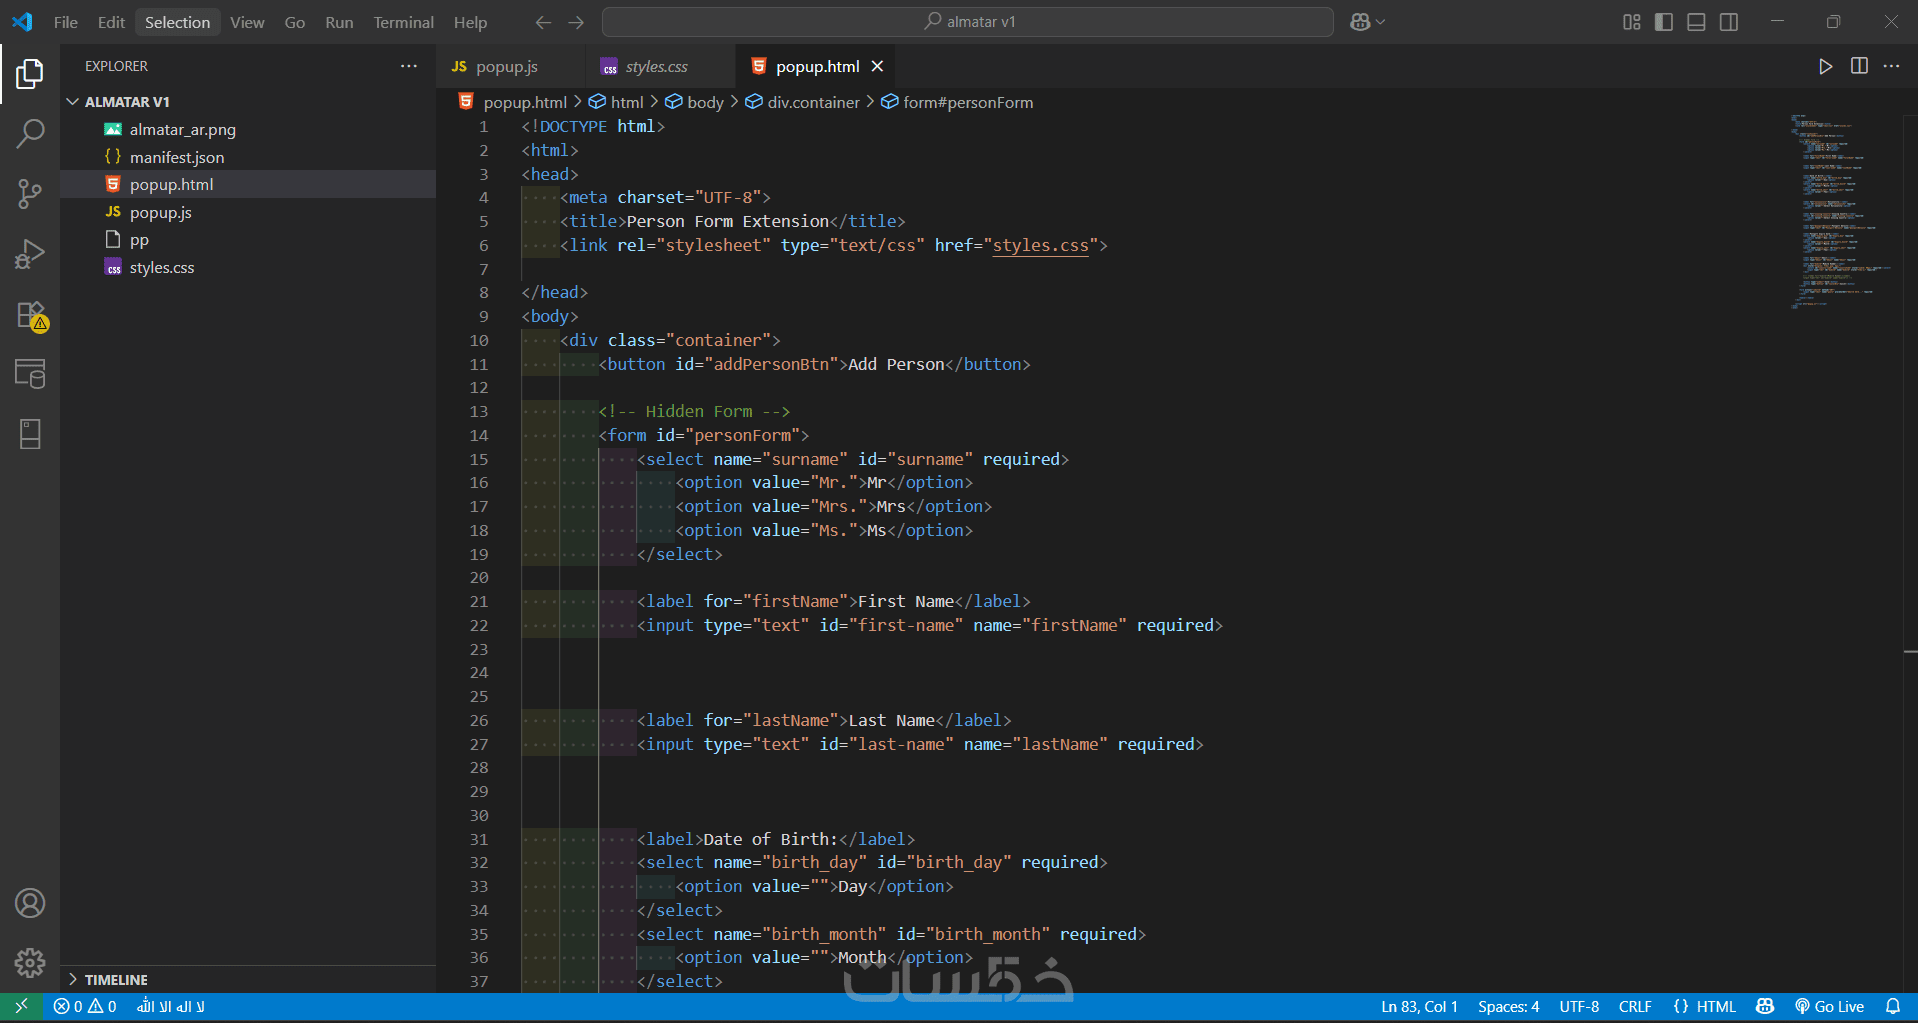Open the Source Control view

pyautogui.click(x=30, y=193)
